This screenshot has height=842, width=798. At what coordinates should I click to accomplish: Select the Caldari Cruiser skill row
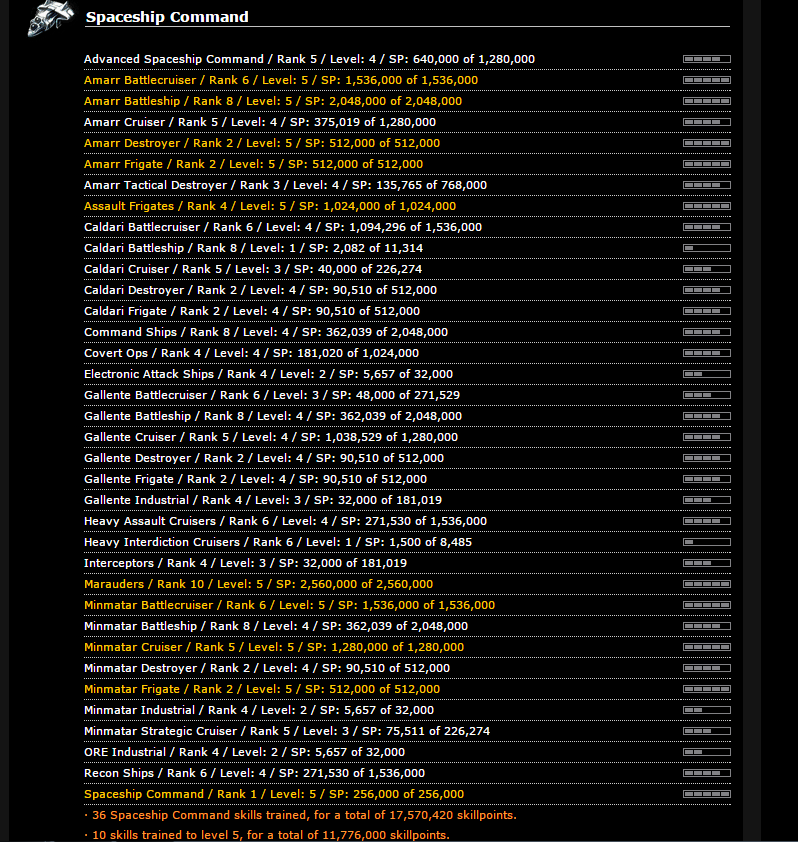pyautogui.click(x=407, y=268)
